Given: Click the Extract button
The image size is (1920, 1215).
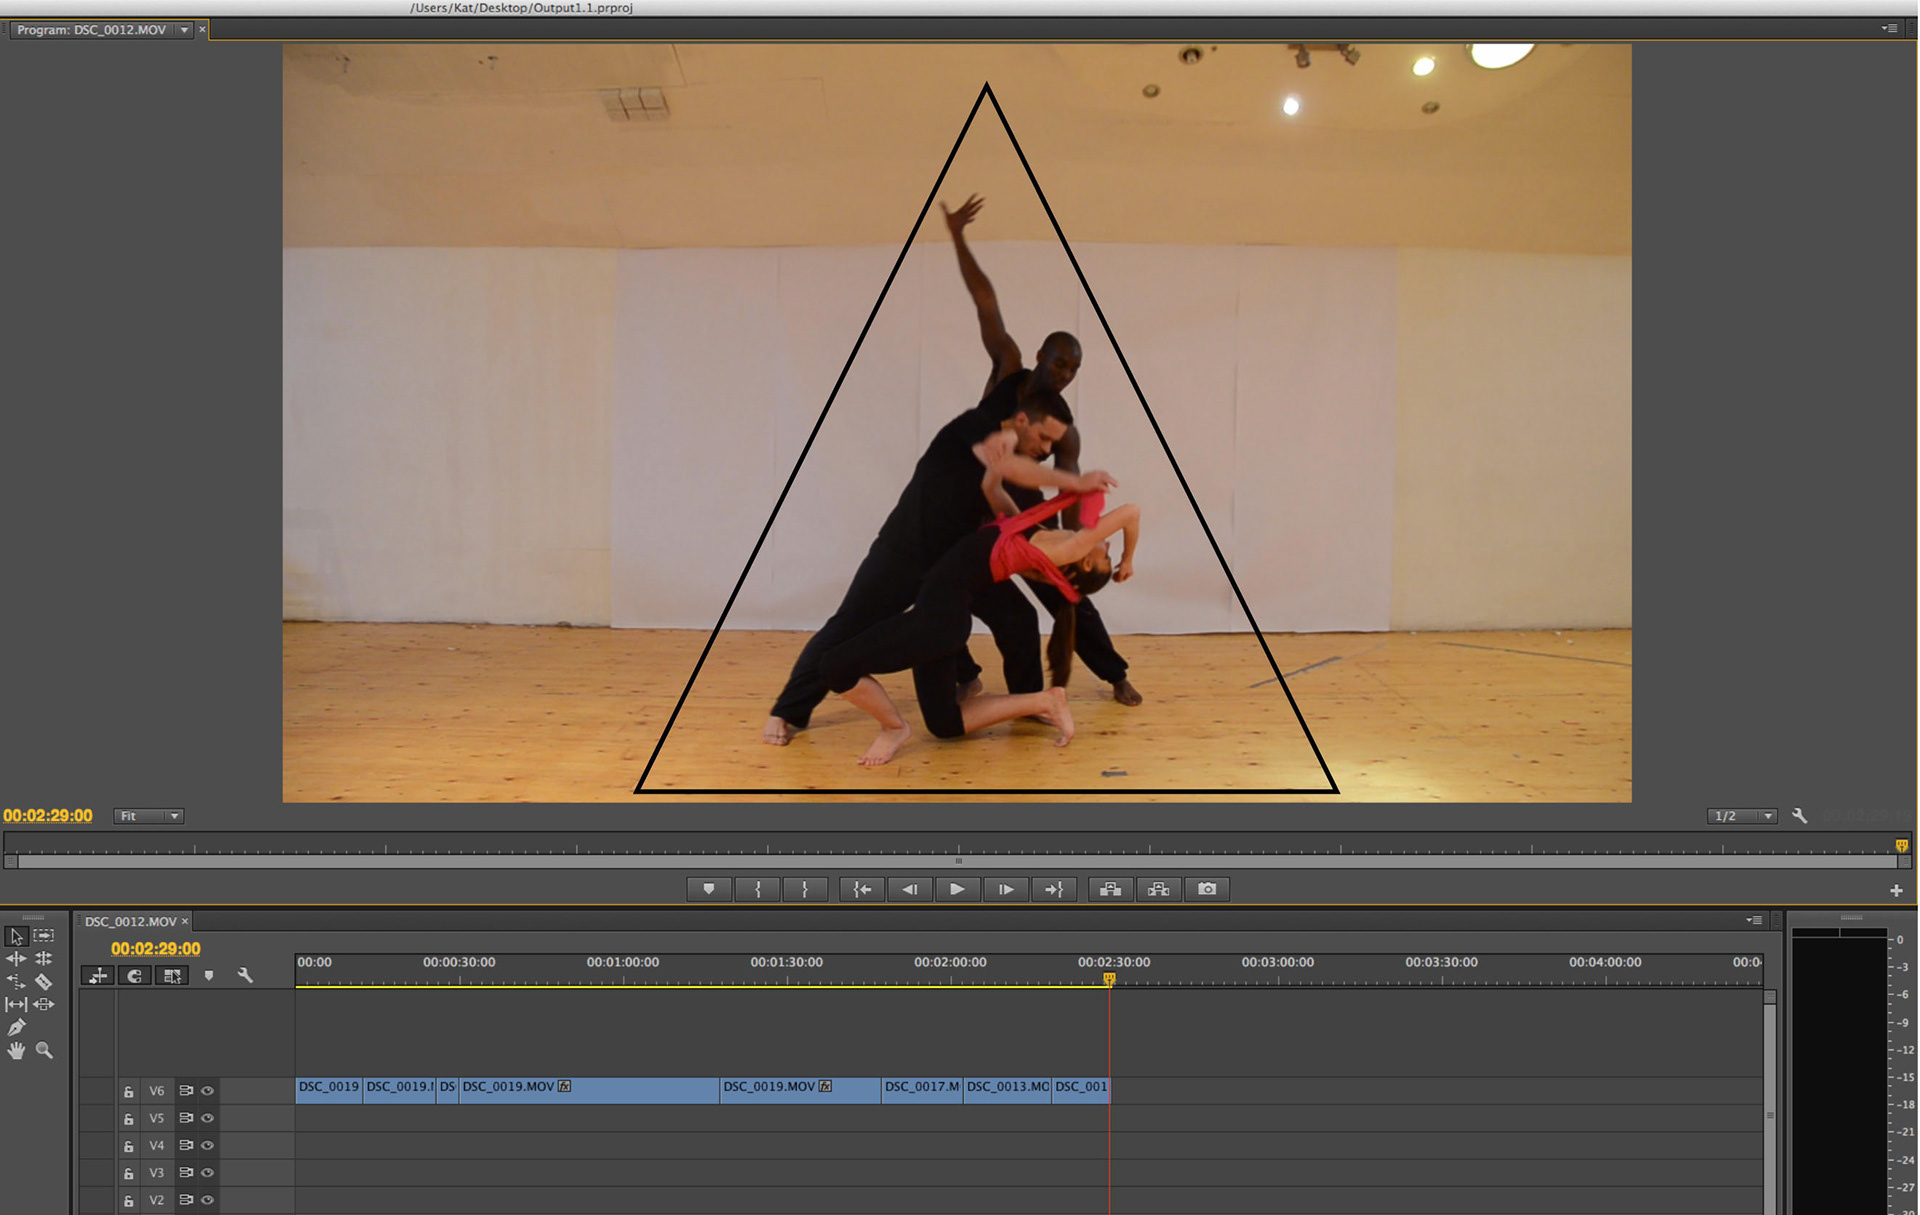Looking at the screenshot, I should click(1158, 889).
